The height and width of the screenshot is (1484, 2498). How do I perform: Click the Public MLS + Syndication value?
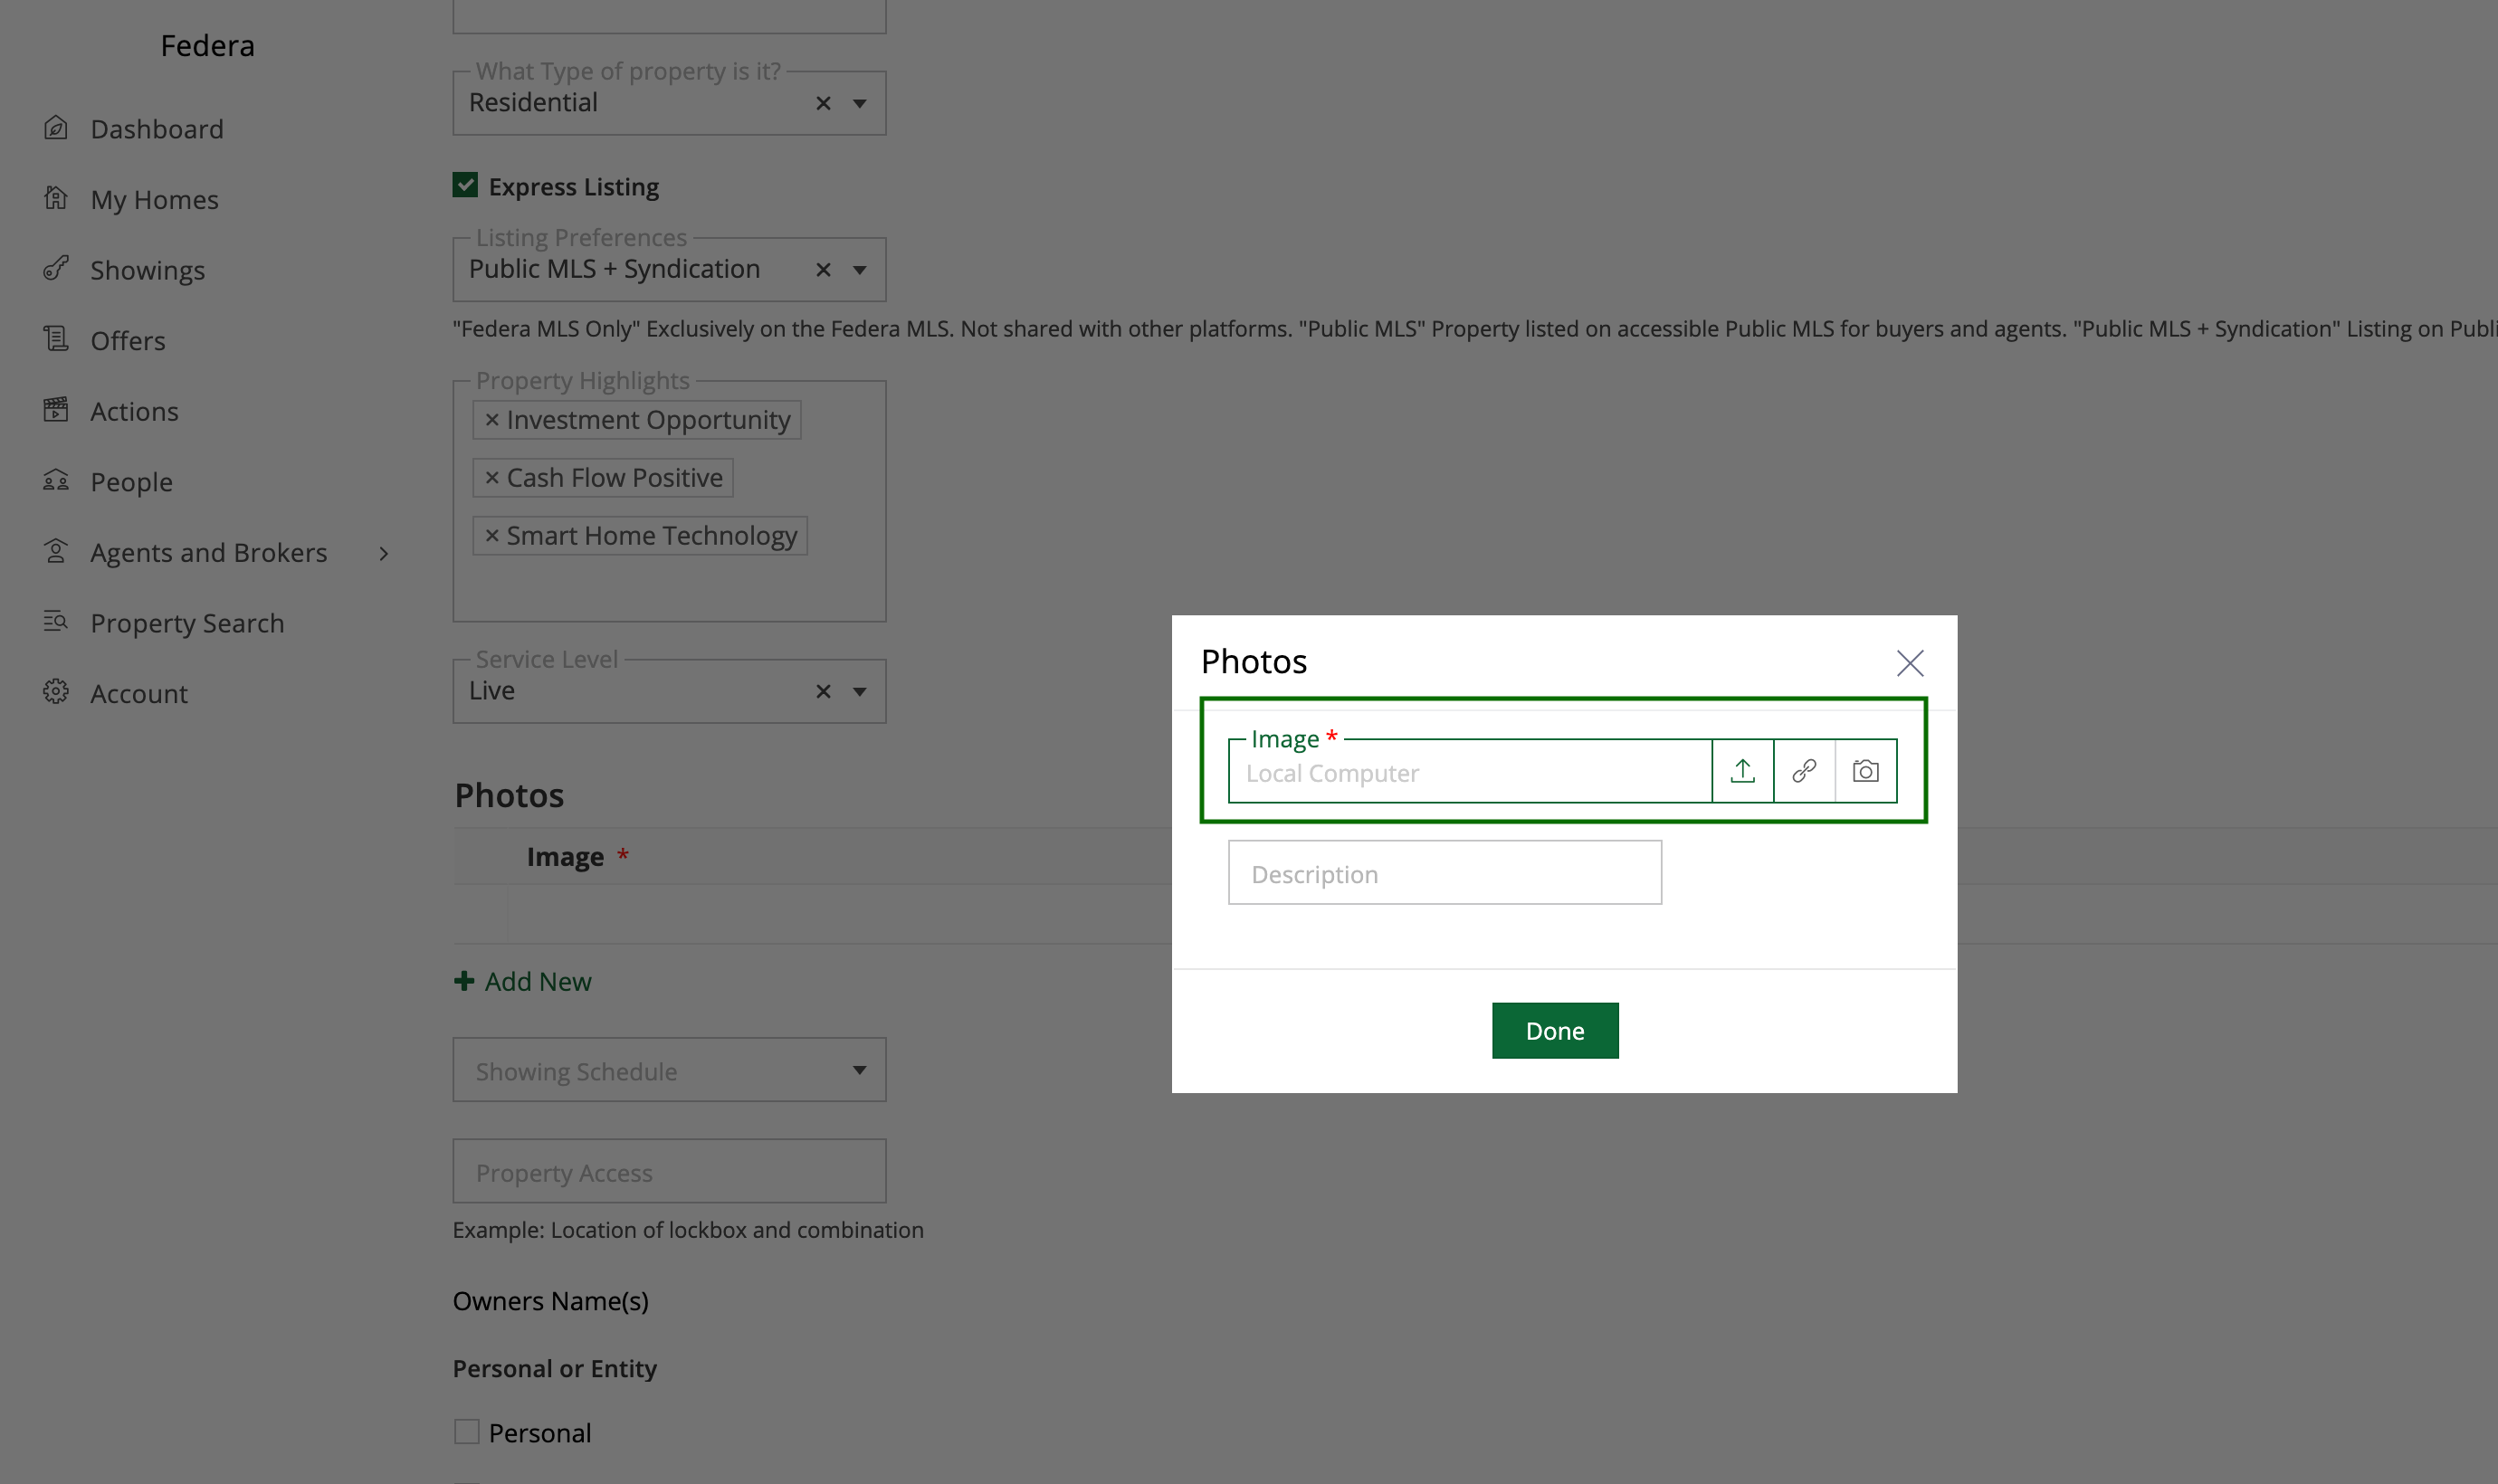(x=614, y=269)
